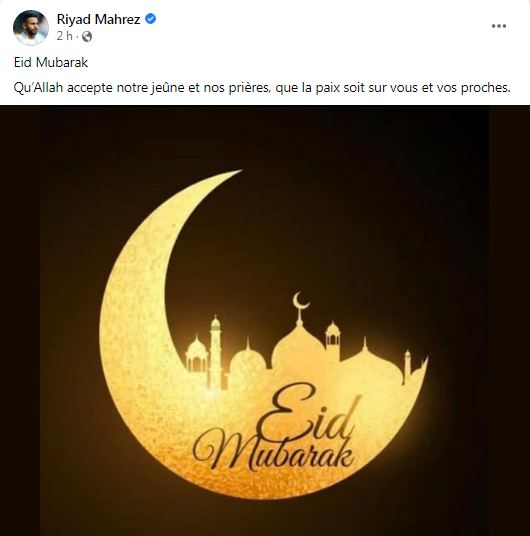Image resolution: width=530 pixels, height=536 pixels.
Task: Click the Eid Mubarak caption text
Action: click(x=51, y=62)
